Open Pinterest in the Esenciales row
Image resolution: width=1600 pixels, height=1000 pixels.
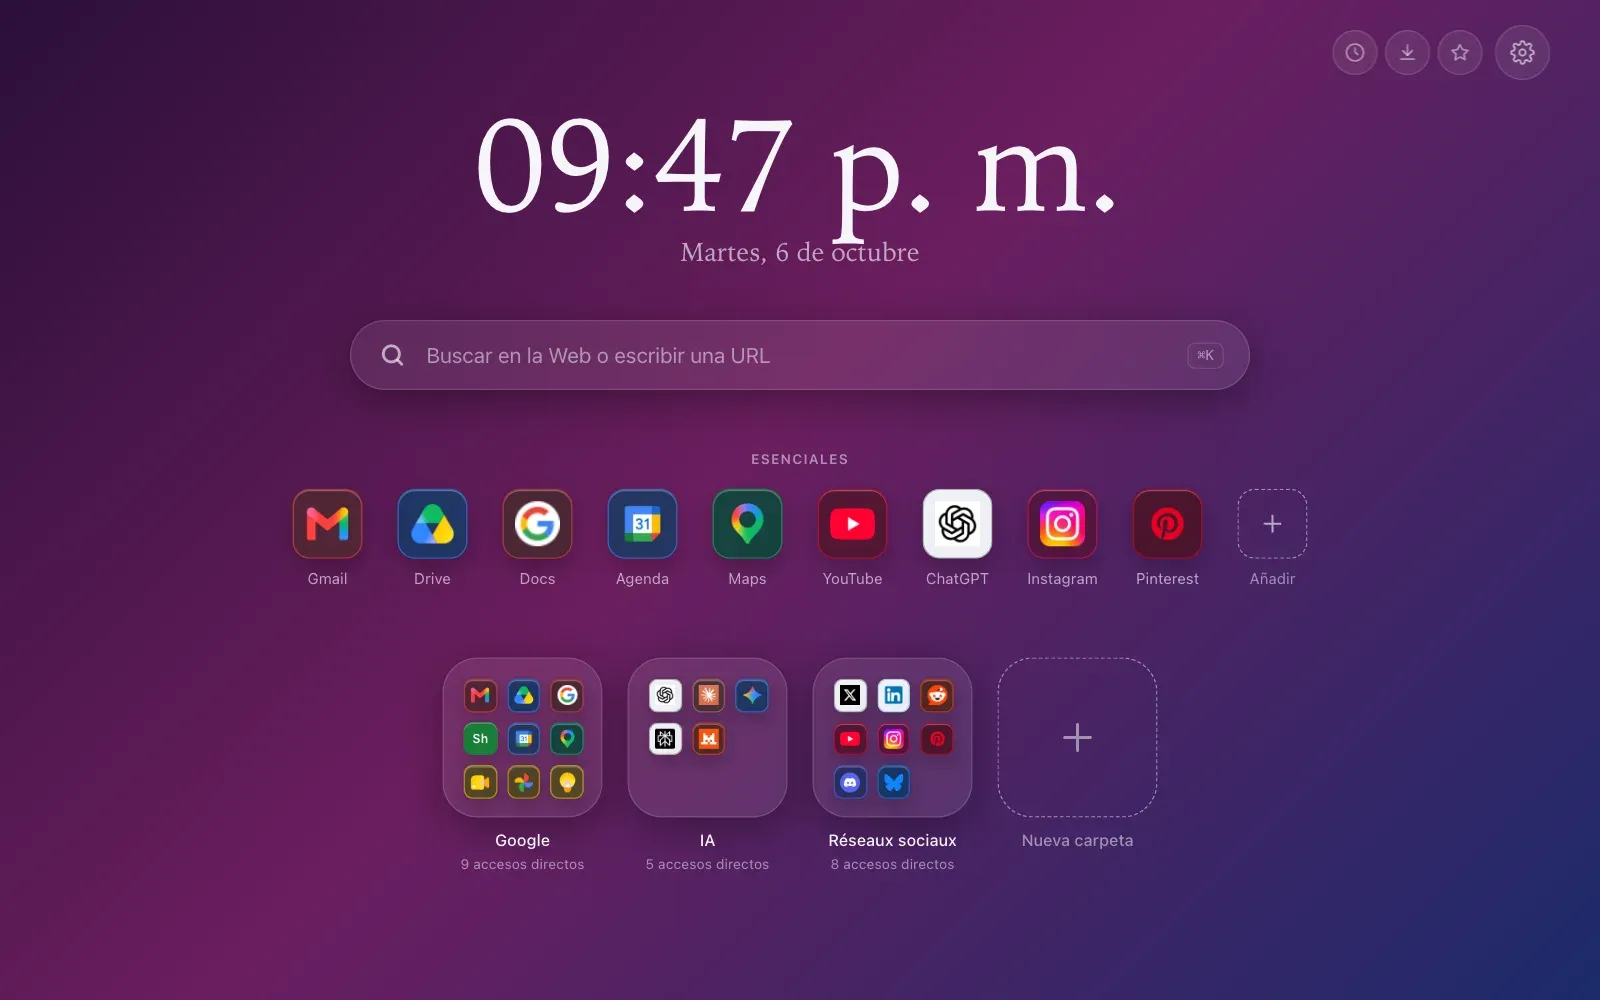[1167, 524]
